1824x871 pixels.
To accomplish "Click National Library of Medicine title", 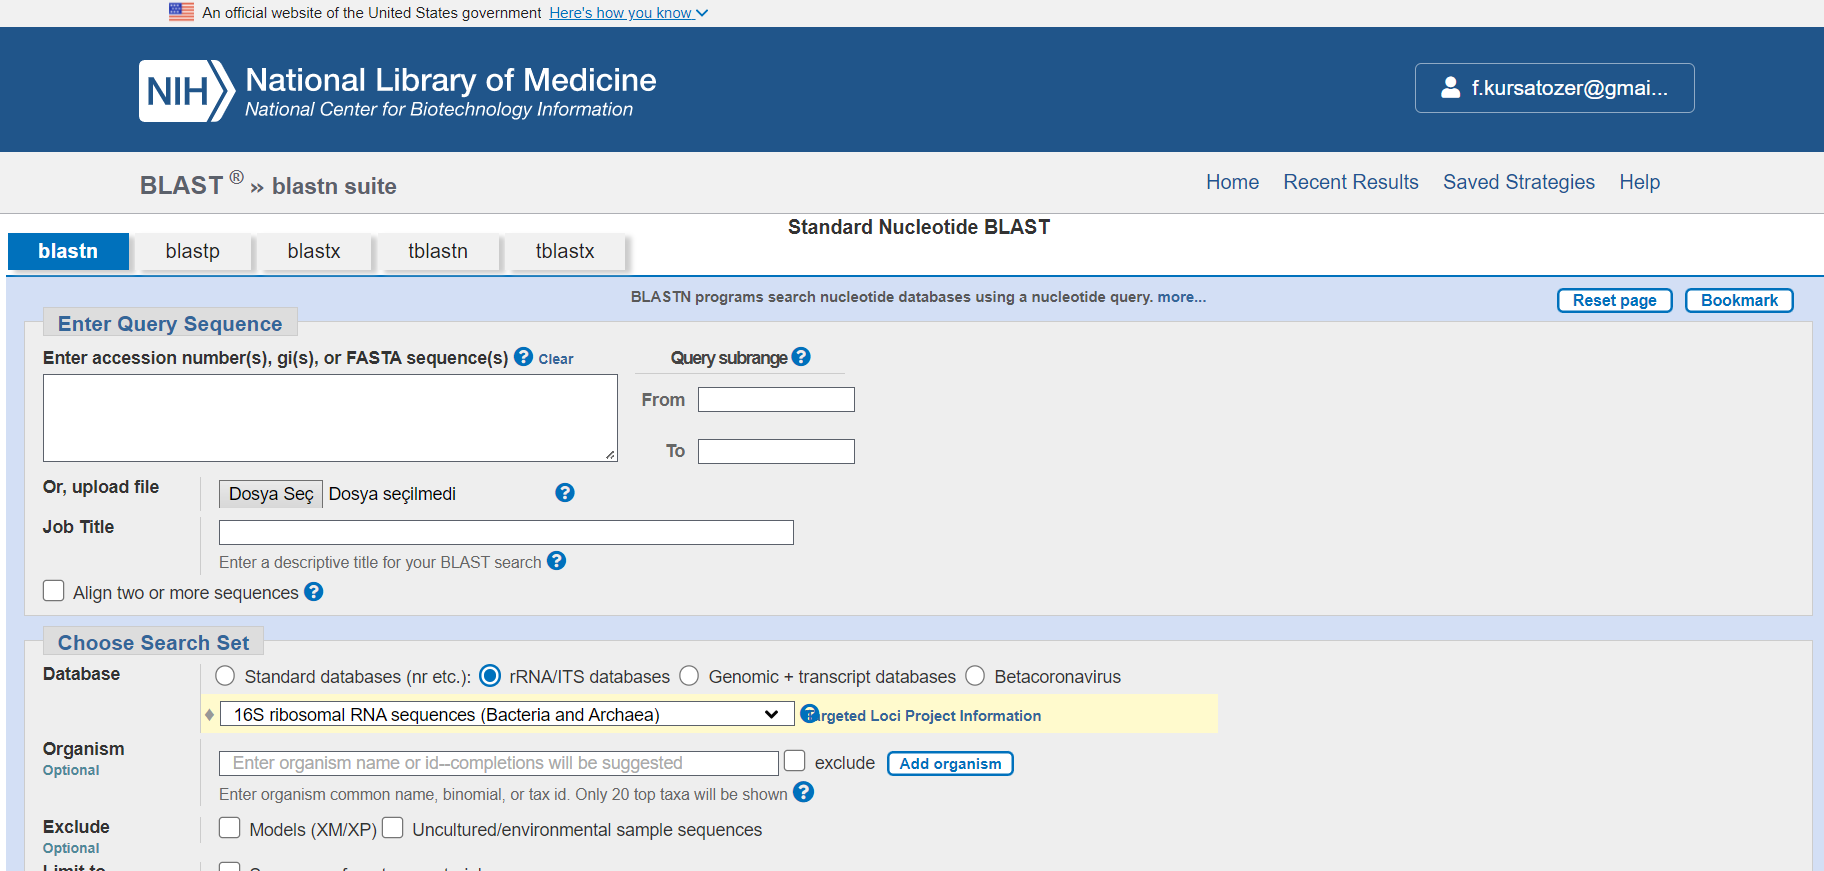I will (451, 80).
